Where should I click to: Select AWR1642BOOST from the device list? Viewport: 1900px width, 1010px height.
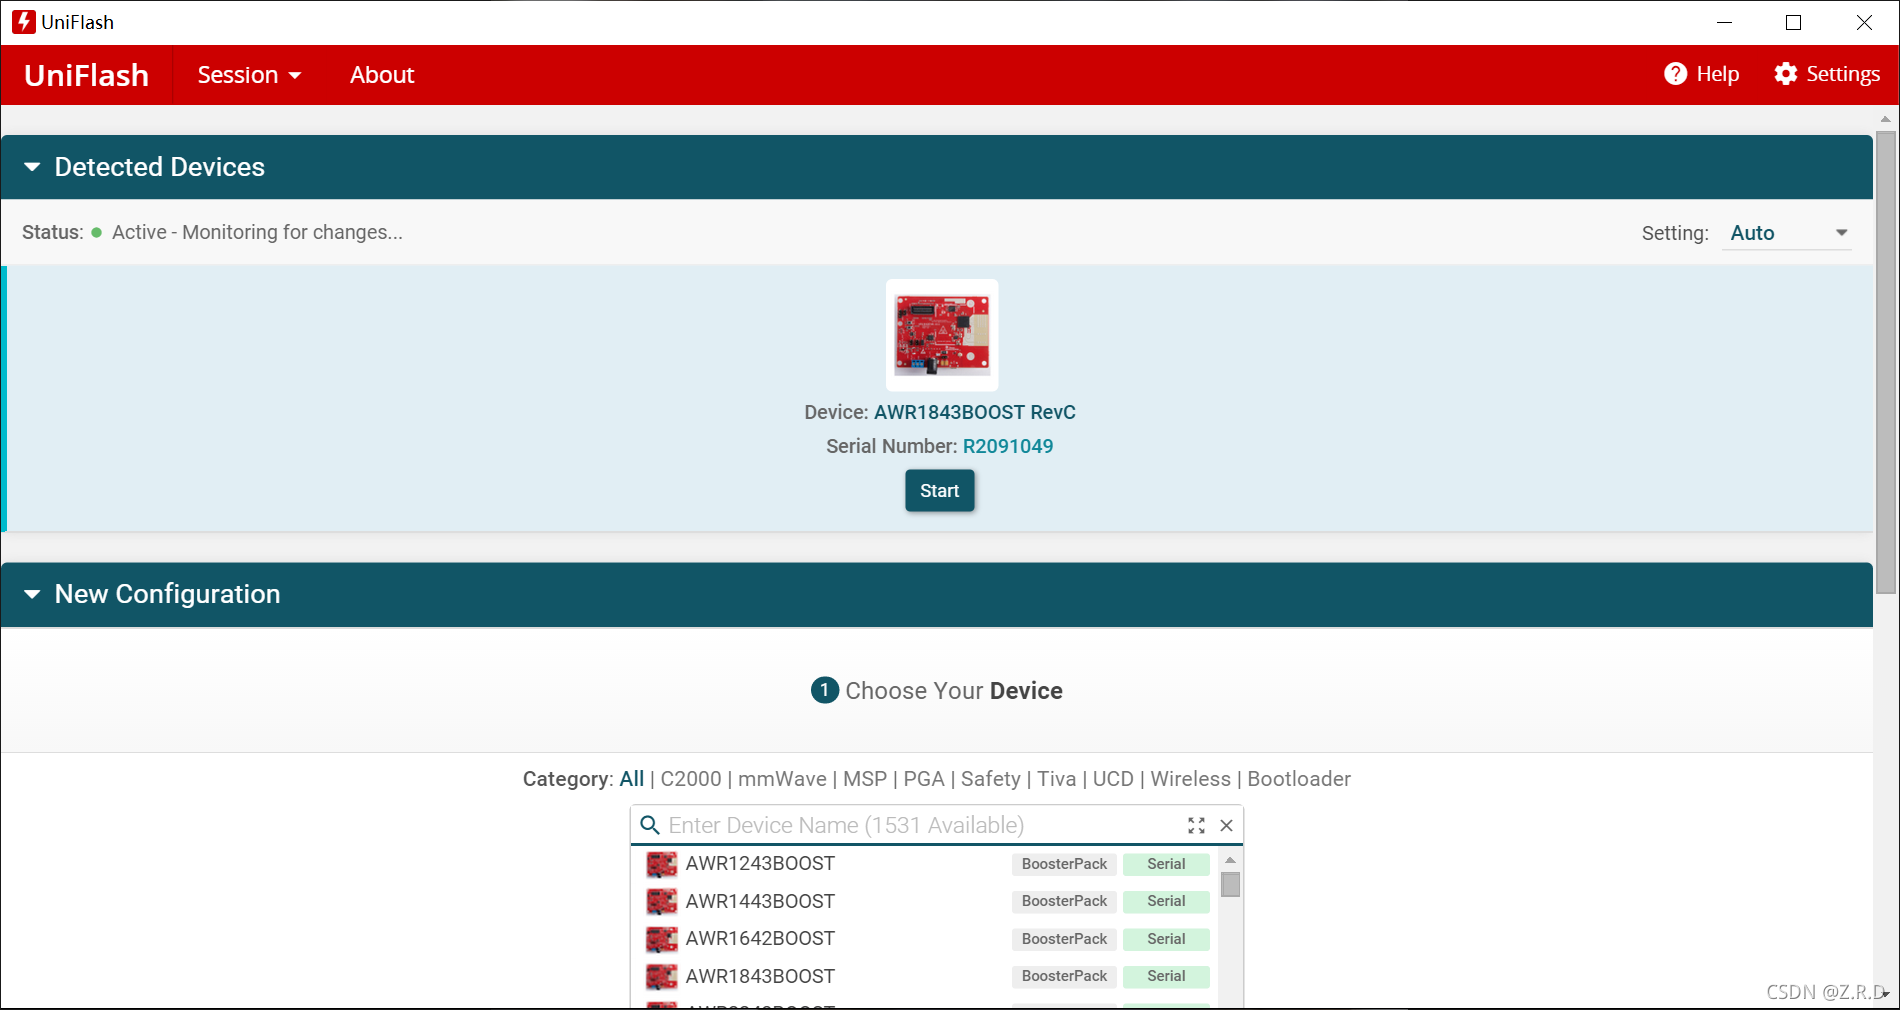(760, 939)
